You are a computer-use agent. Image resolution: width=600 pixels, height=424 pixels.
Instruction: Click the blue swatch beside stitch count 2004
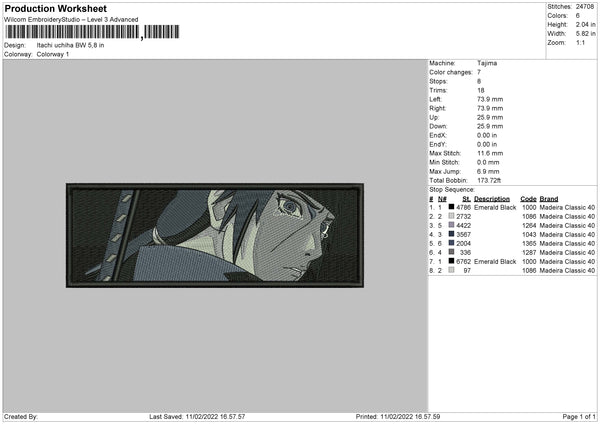tap(451, 243)
